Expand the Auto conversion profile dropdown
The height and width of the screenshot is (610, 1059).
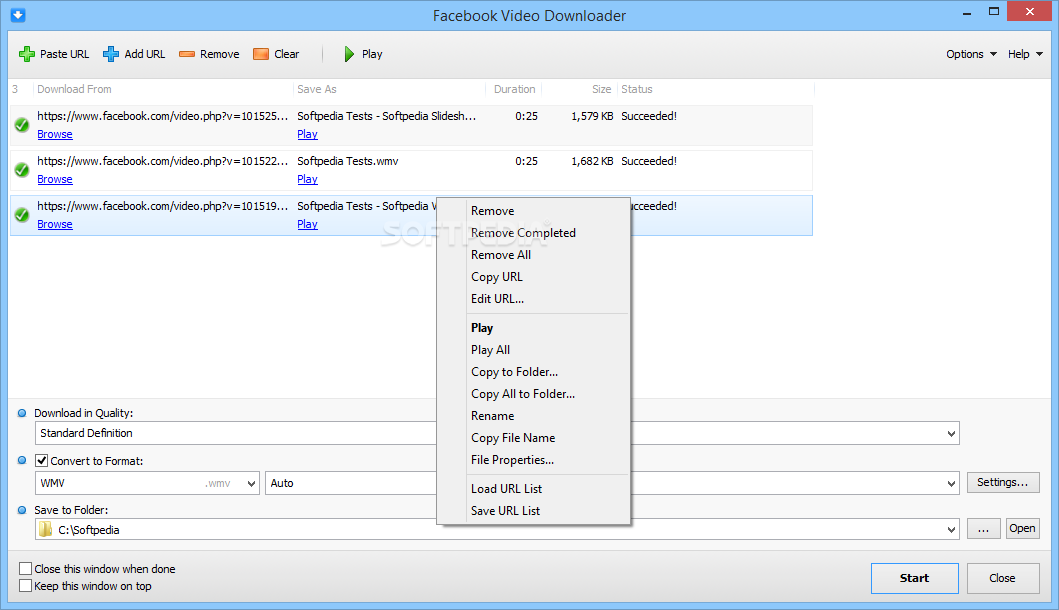click(951, 484)
